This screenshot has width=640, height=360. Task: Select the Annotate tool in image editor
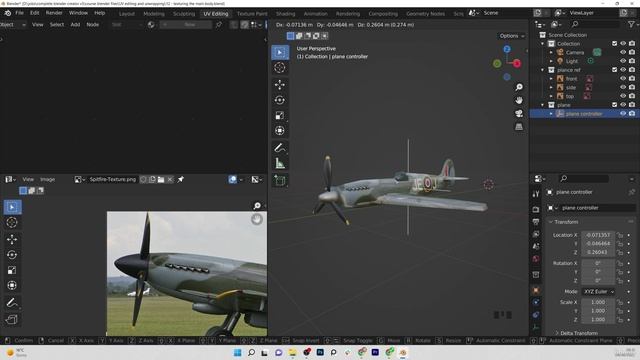[12, 303]
